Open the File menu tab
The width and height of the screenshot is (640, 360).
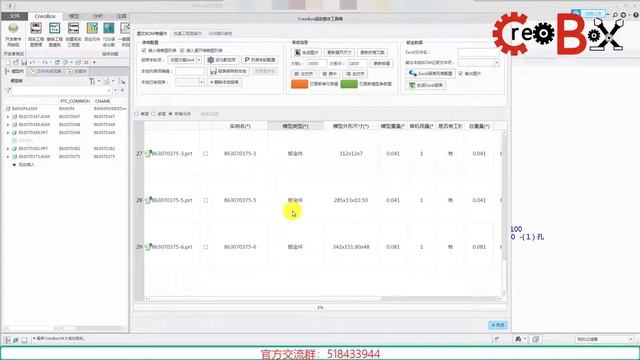[14, 16]
